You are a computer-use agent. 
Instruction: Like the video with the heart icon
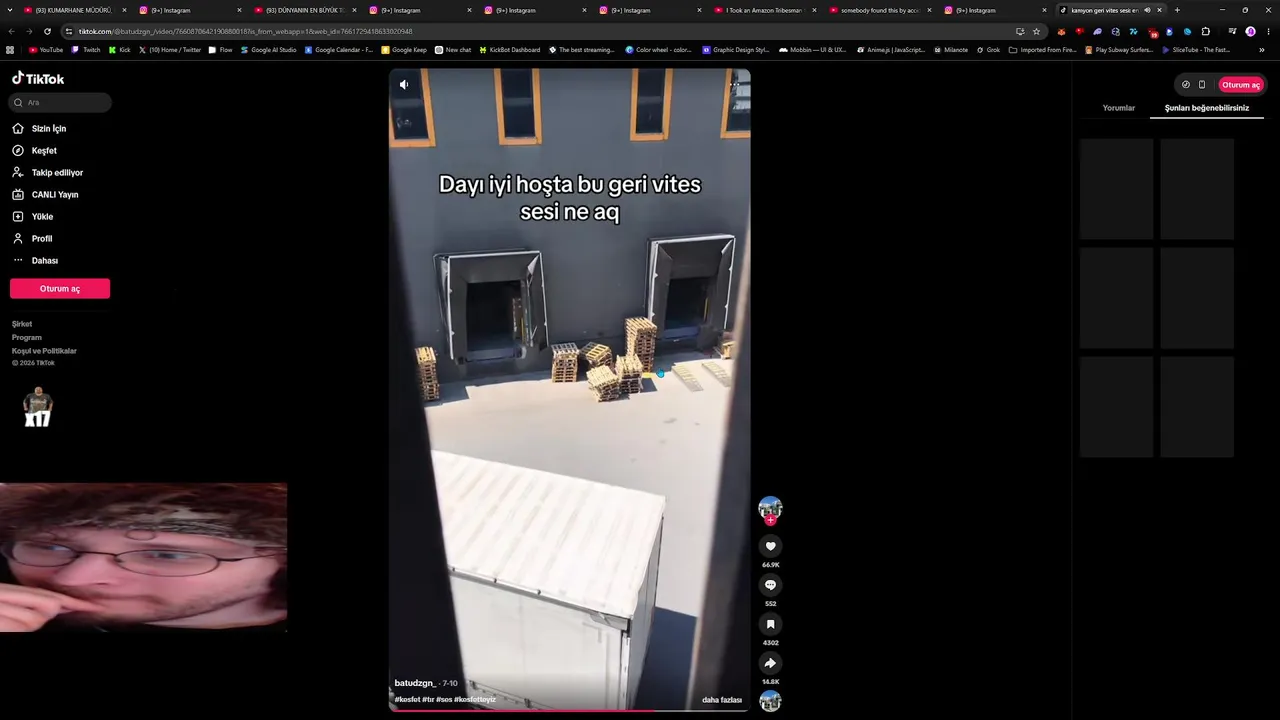pos(770,546)
